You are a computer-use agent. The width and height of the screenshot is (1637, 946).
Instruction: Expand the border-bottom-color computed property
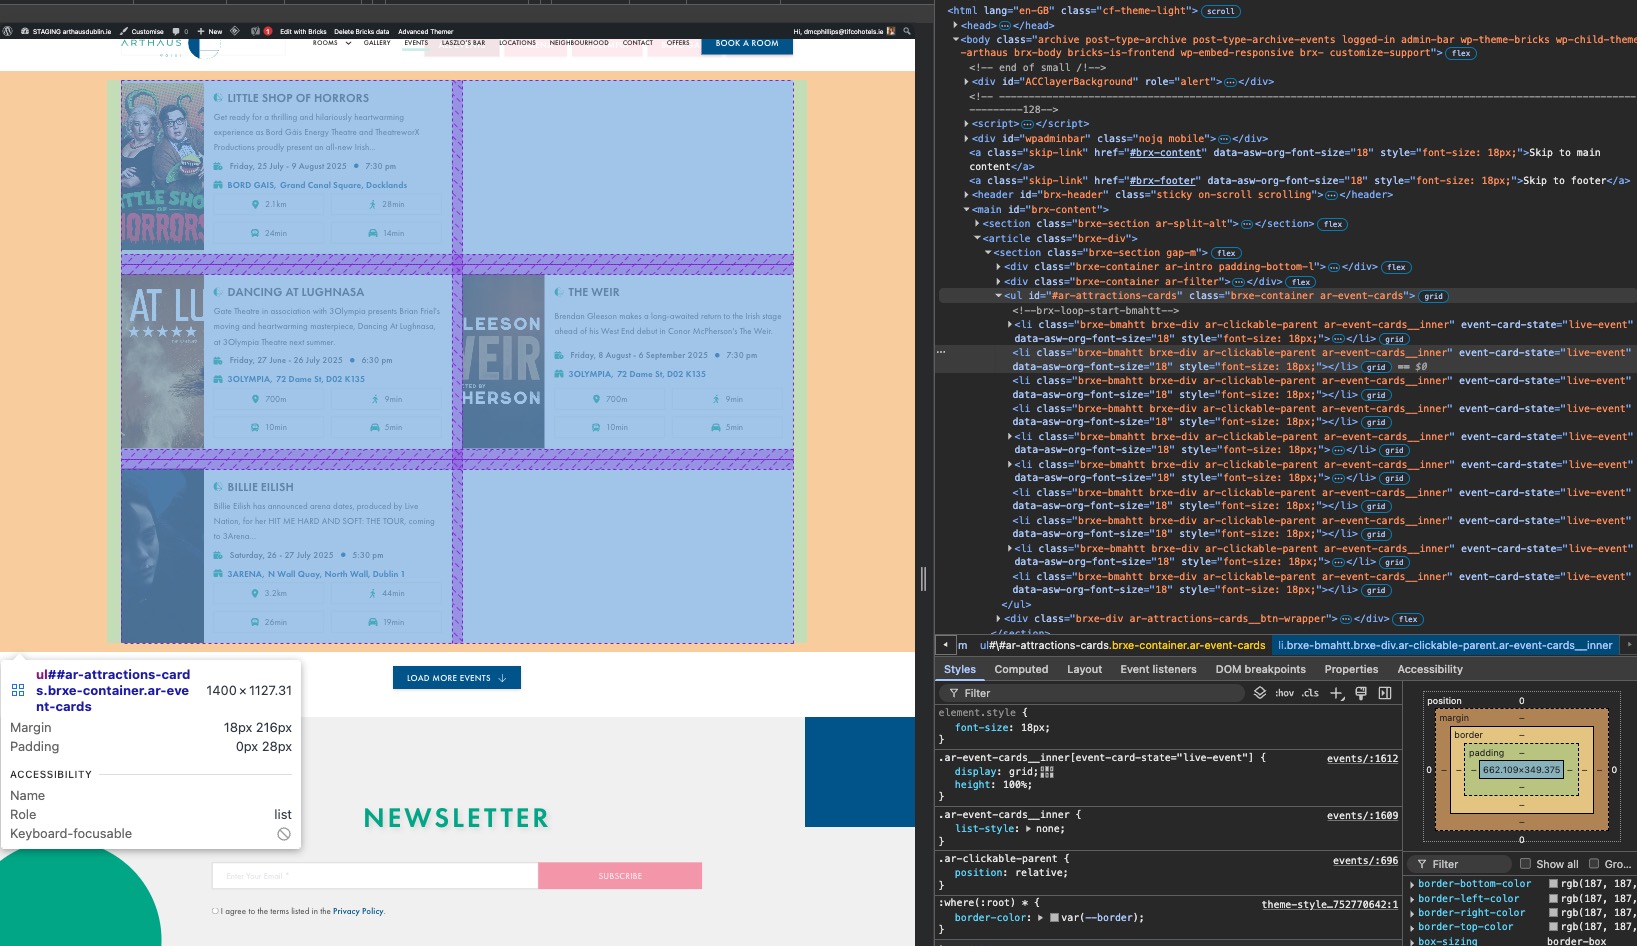[1412, 884]
